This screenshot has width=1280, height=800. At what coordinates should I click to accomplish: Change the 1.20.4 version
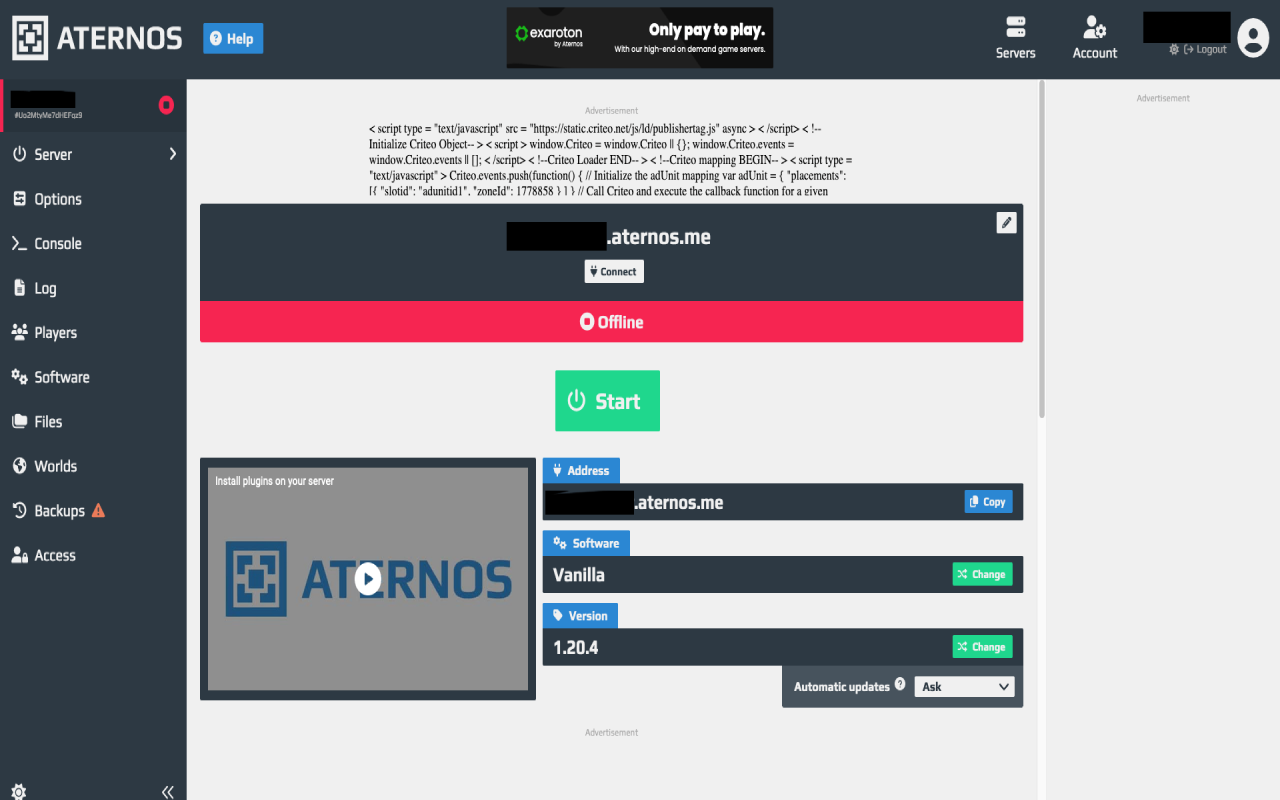tap(982, 647)
